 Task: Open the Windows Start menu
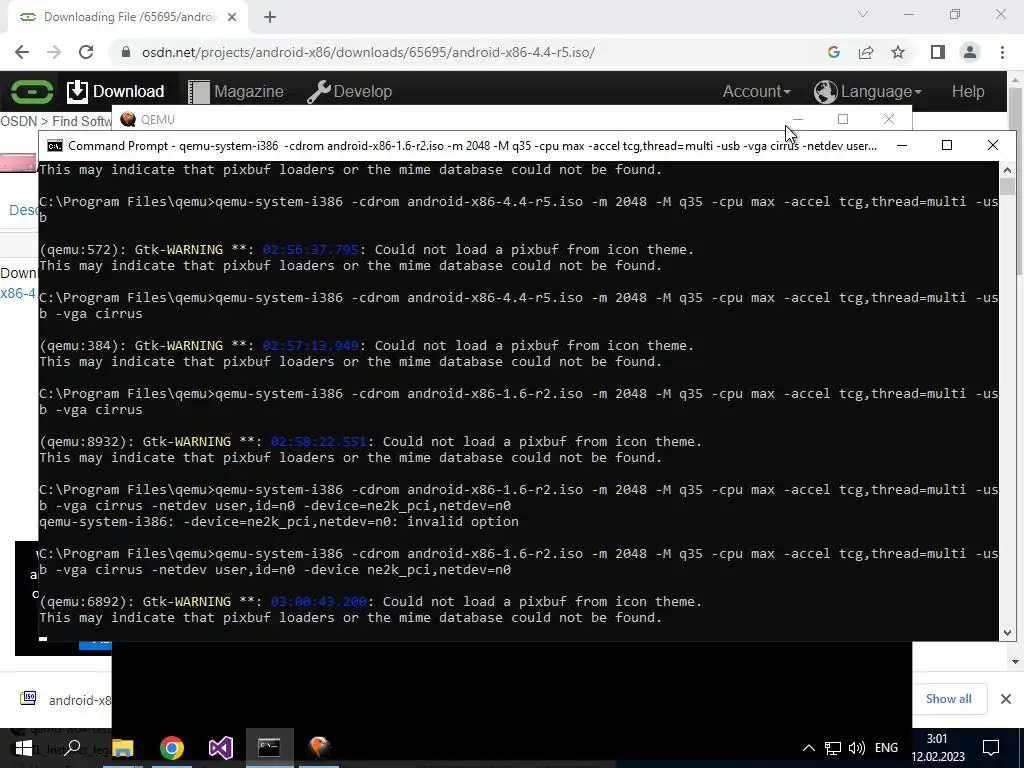tap(24, 748)
